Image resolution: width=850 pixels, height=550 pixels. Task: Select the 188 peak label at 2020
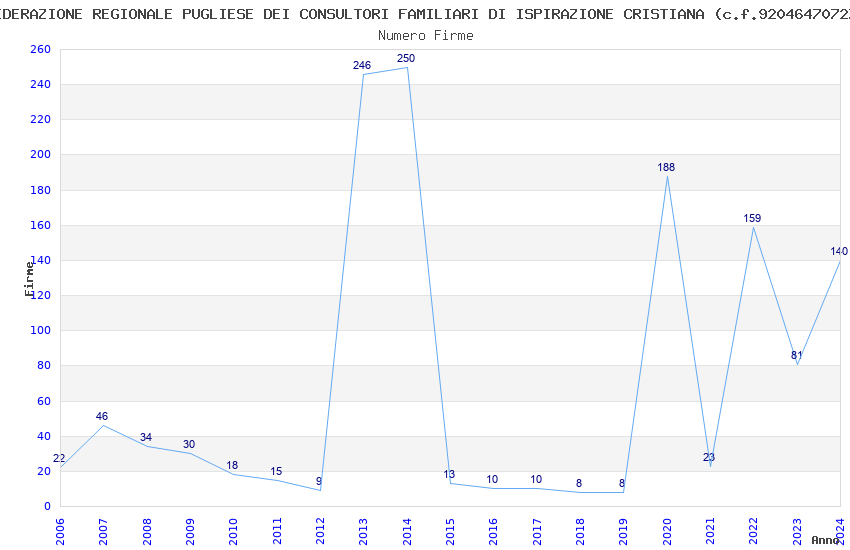[666, 167]
